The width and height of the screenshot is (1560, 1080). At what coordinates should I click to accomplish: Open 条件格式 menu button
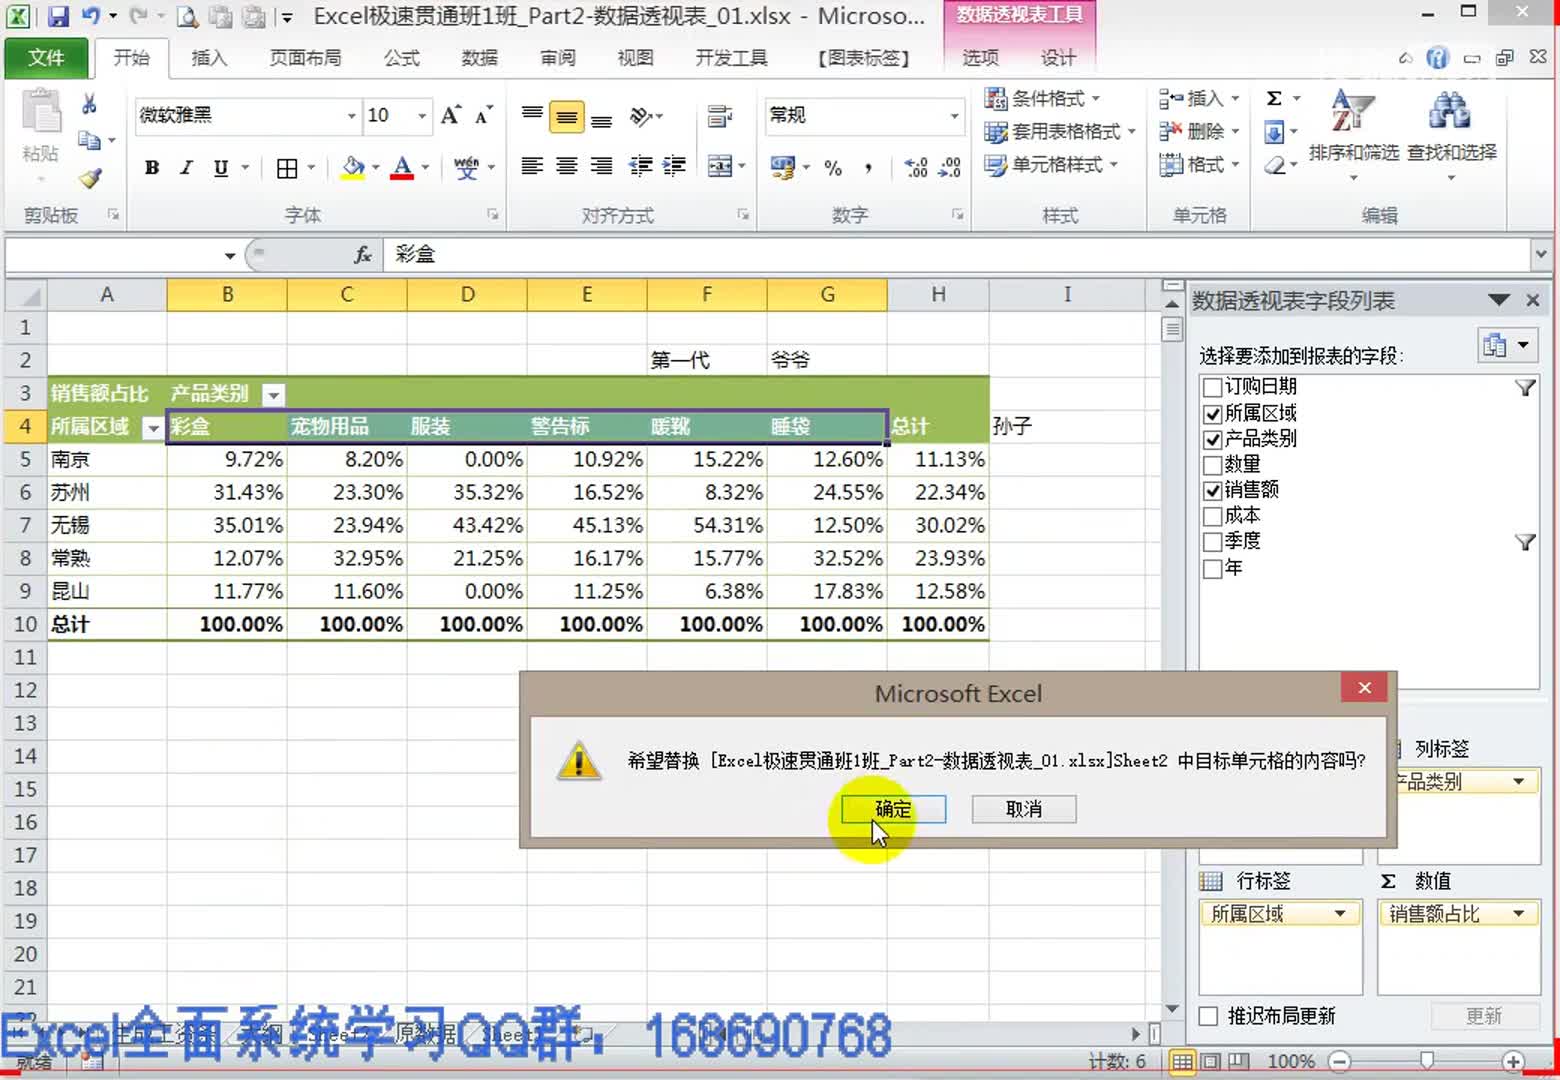pos(1042,98)
